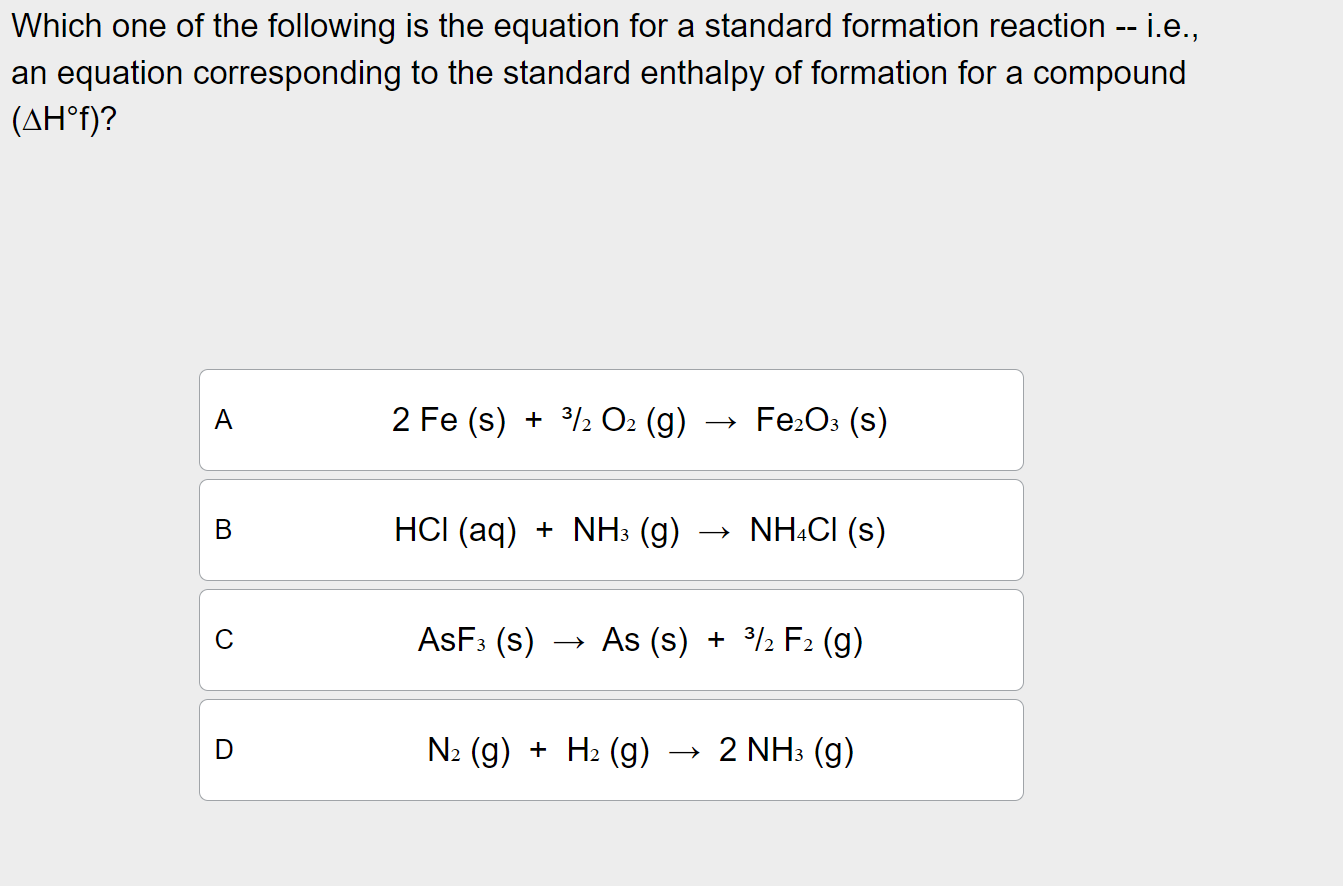Select answer option C

coord(611,639)
